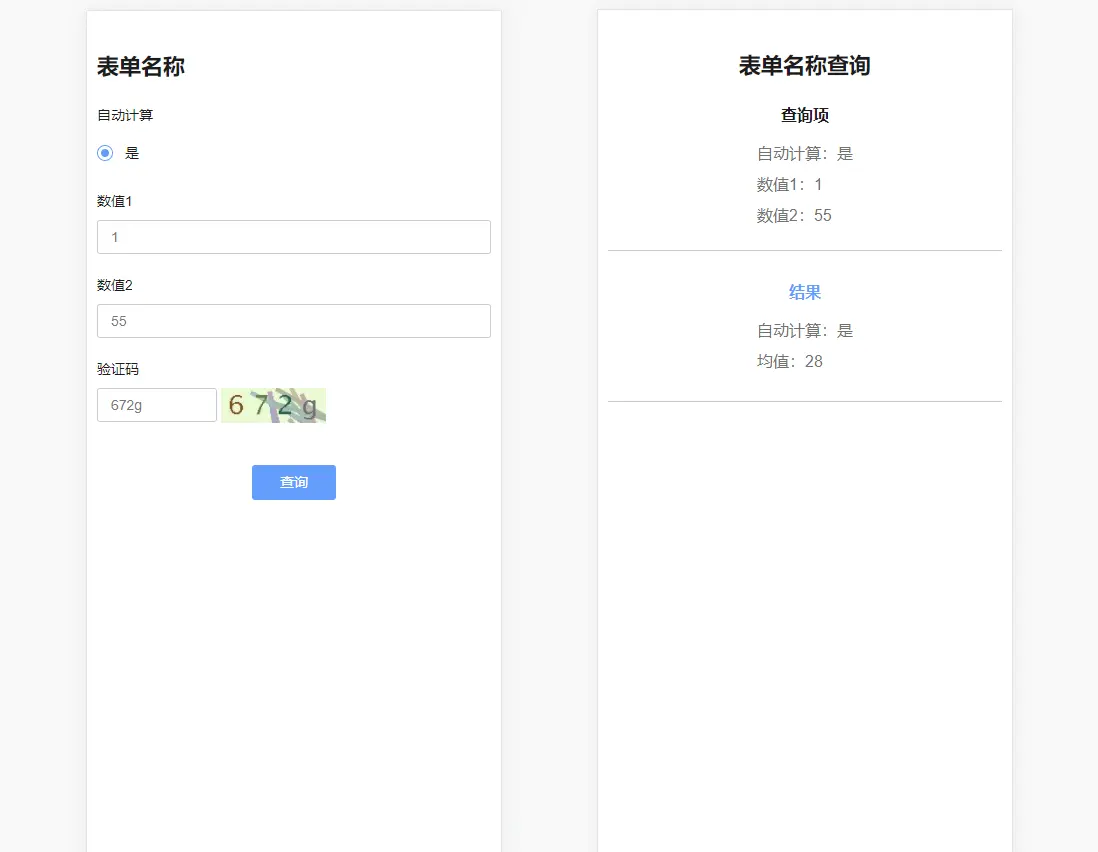Image resolution: width=1098 pixels, height=852 pixels.
Task: Focus the 验证码 text input
Action: click(157, 405)
